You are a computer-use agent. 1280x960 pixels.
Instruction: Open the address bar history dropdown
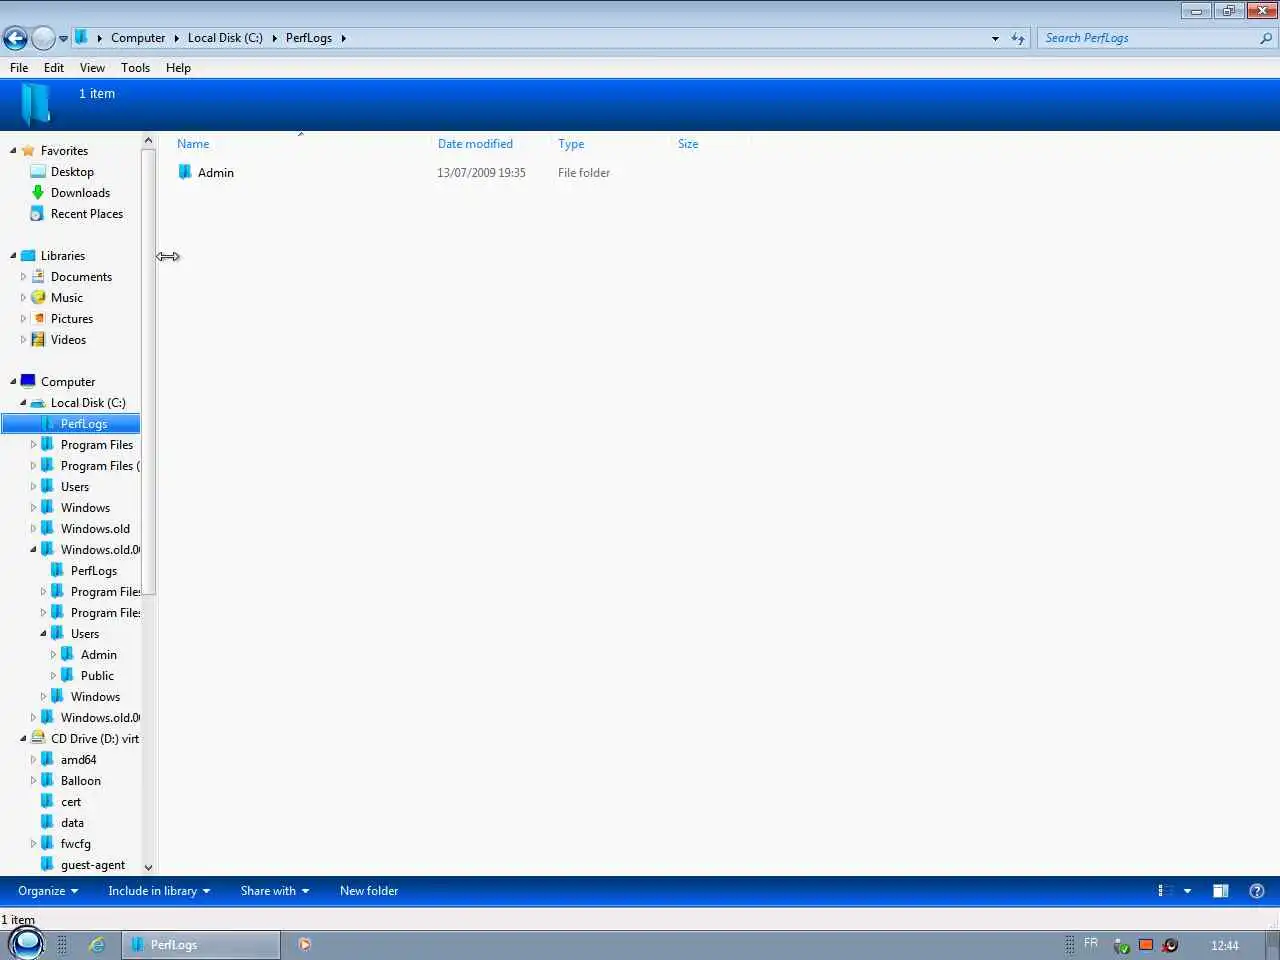coord(995,38)
